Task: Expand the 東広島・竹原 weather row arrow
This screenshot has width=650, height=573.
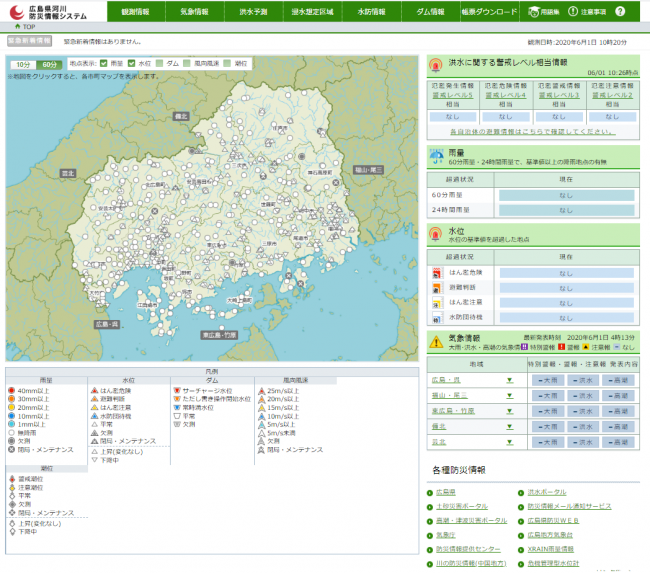Action: [509, 411]
